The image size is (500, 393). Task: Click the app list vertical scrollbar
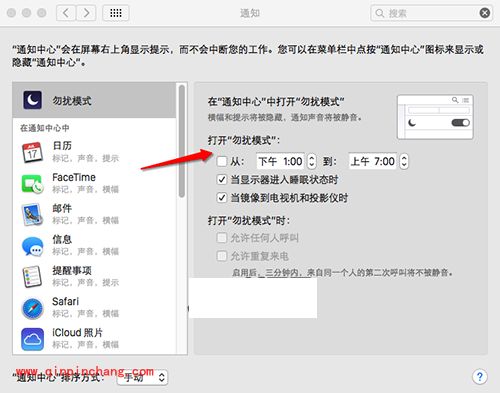pos(182,141)
